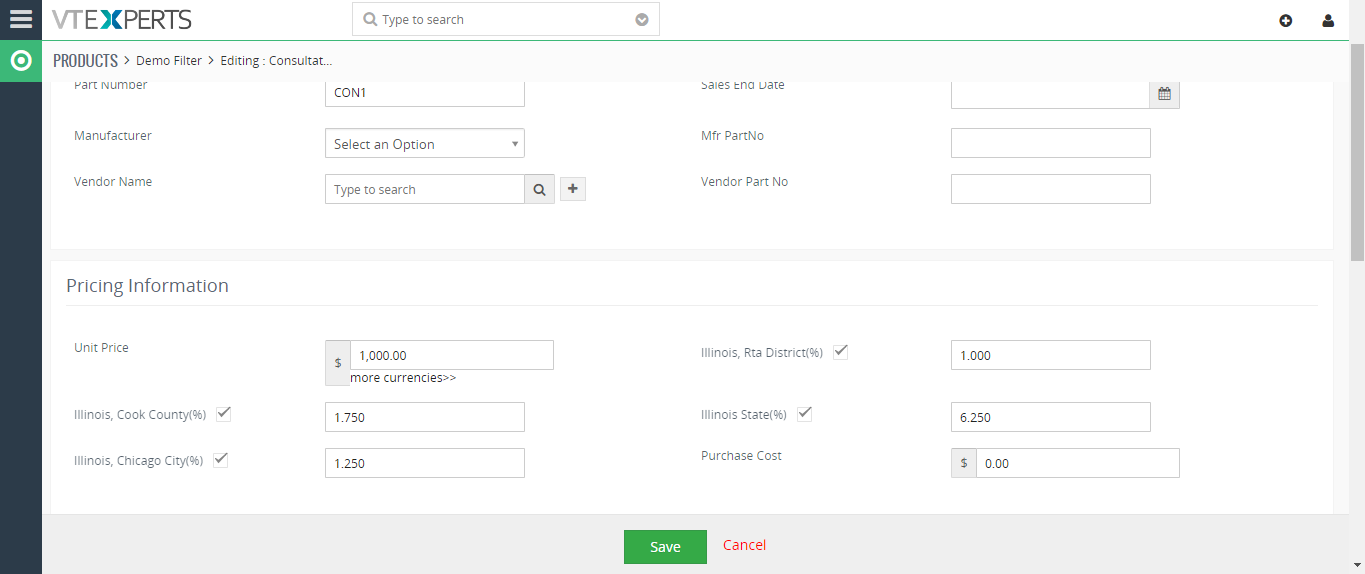Expand the global search dropdown arrow
Viewport: 1365px width, 574px height.
642,20
